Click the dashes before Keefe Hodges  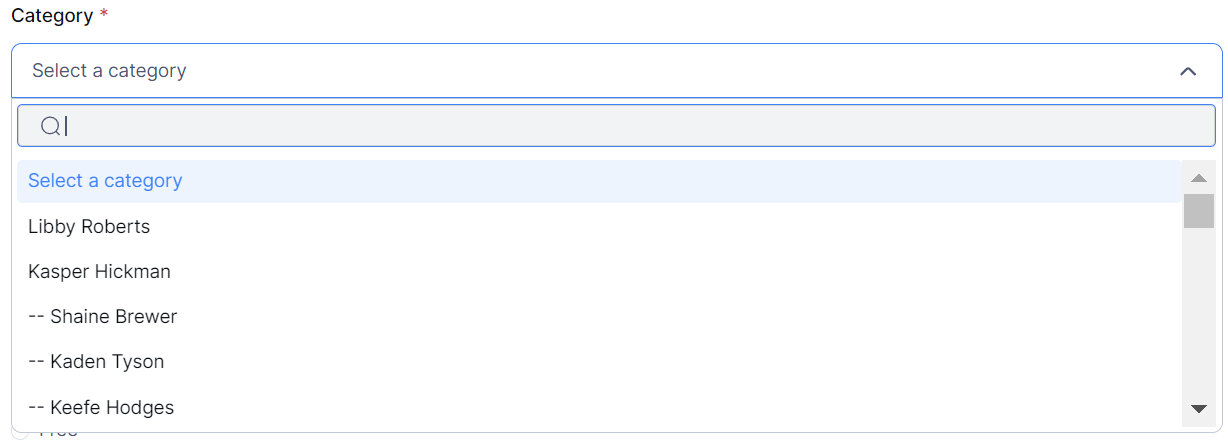(x=36, y=407)
